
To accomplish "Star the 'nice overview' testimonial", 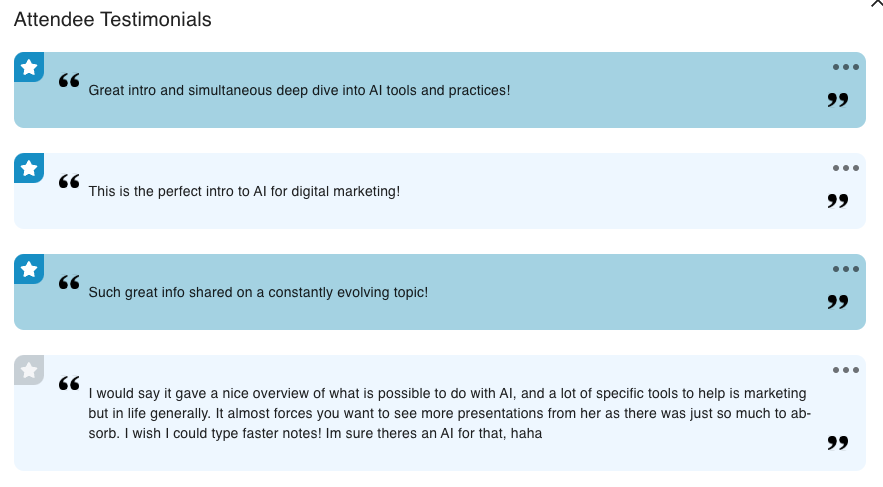I will (x=29, y=370).
